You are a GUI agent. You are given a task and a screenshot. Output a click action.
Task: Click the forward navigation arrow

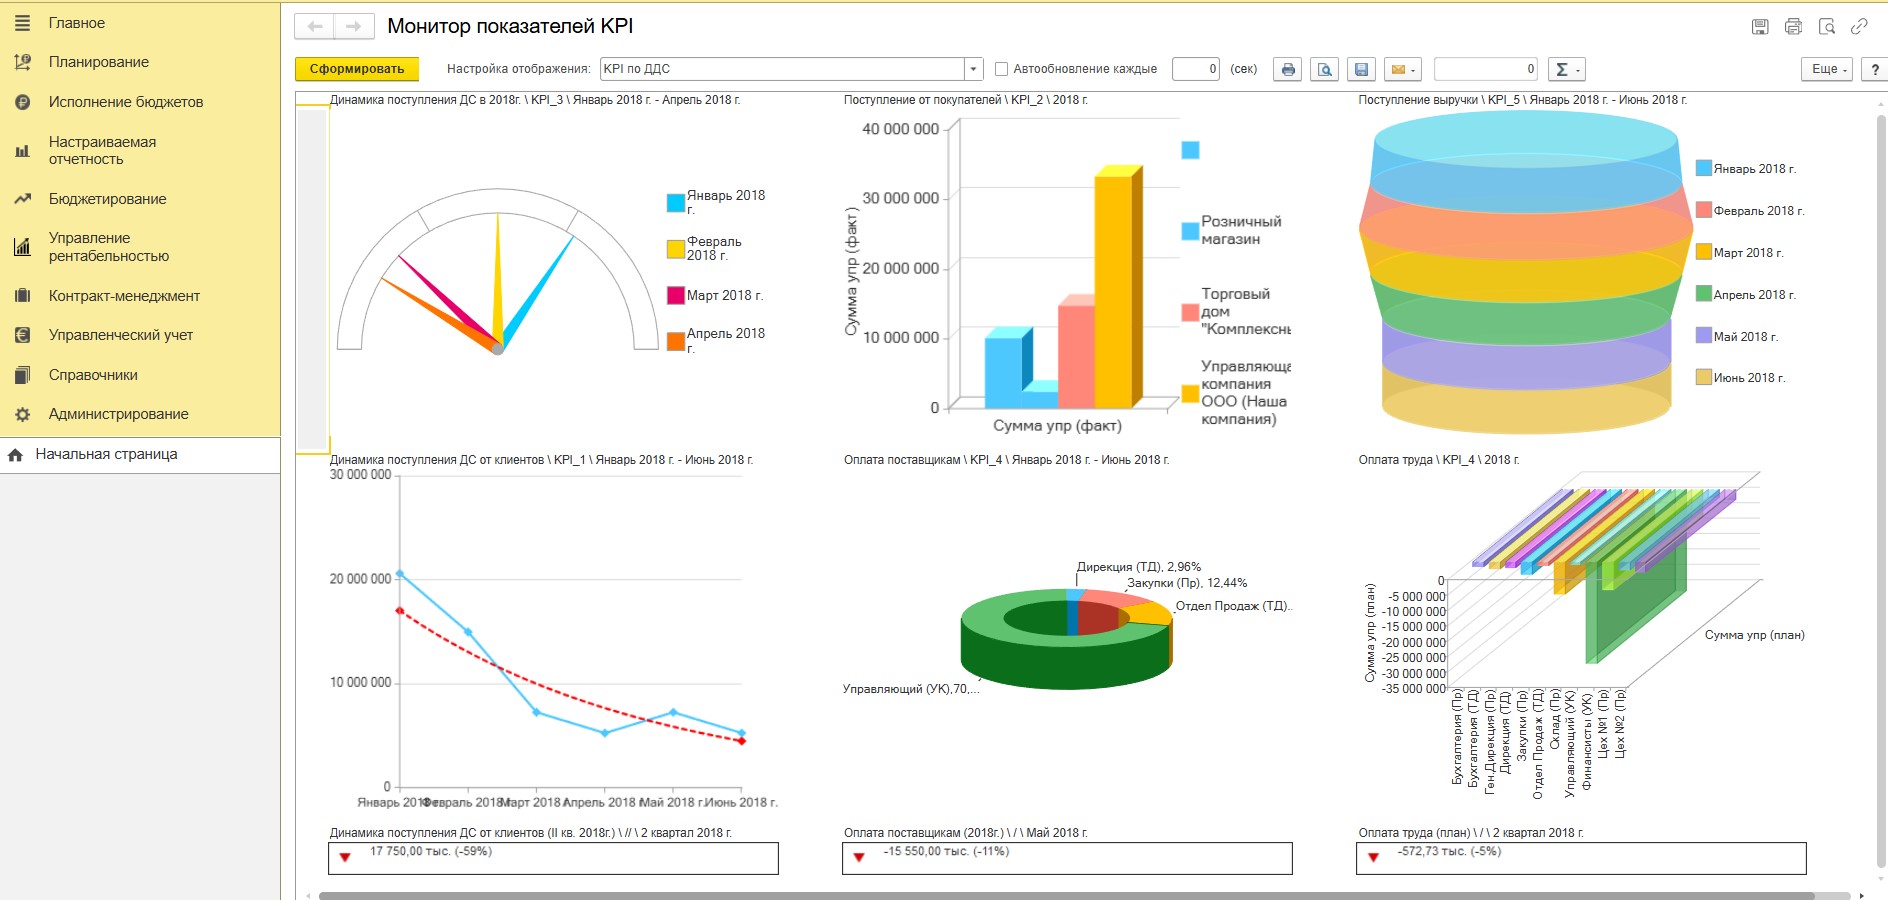click(353, 27)
